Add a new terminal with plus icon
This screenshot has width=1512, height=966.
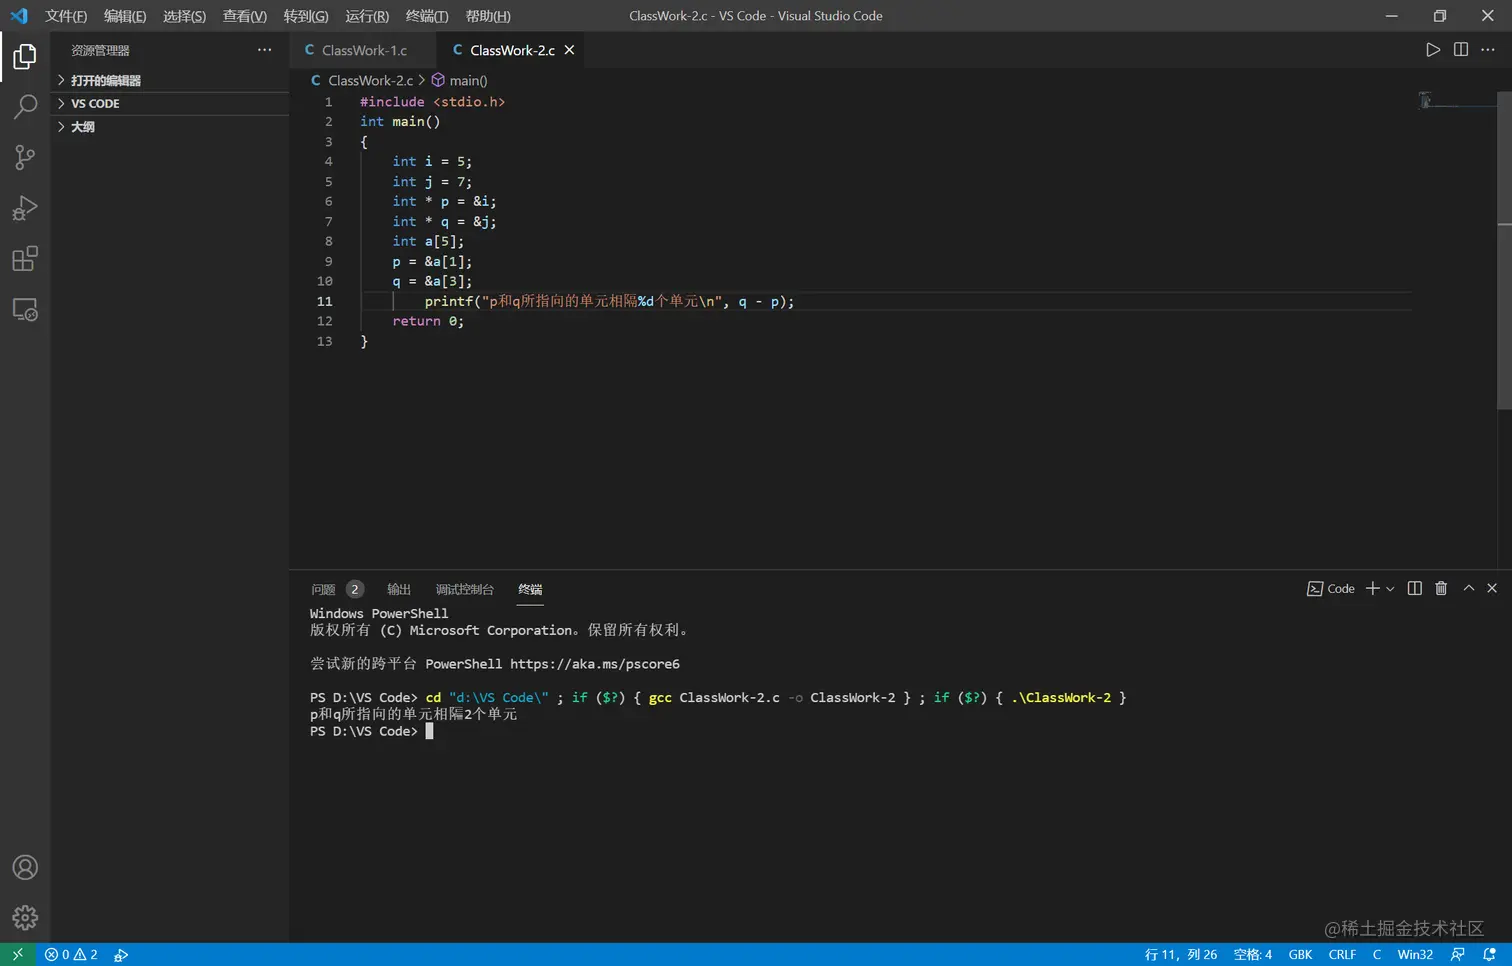point(1373,589)
